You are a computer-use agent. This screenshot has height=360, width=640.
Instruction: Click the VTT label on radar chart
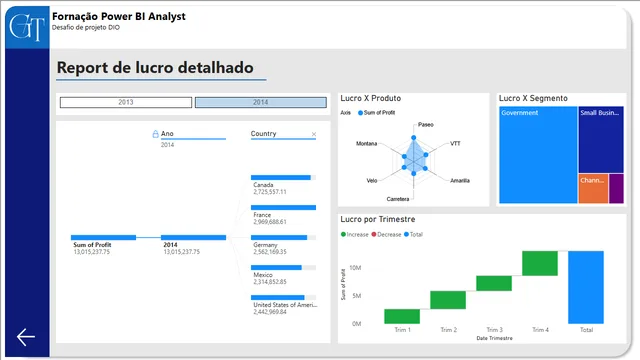point(455,143)
